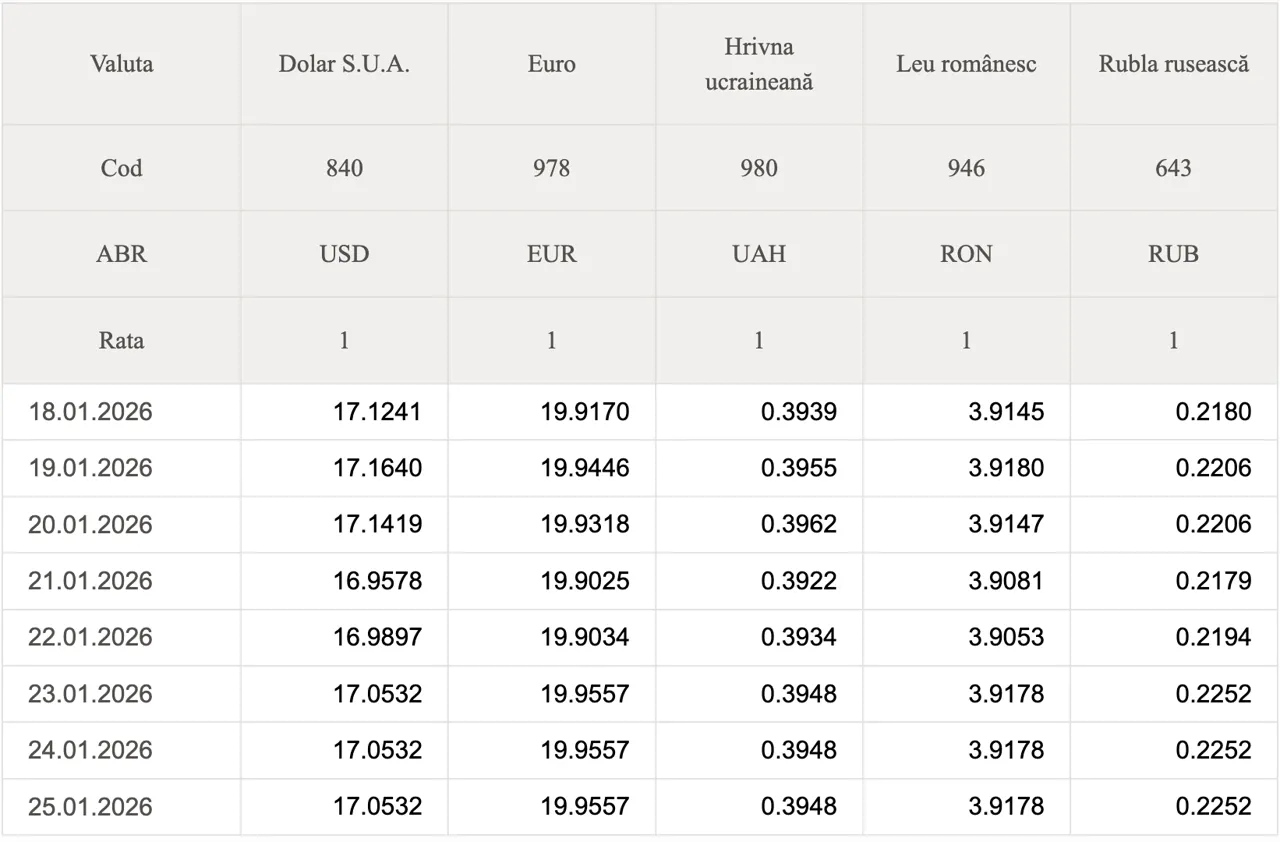Select the RON abbreviation cell

[966, 254]
